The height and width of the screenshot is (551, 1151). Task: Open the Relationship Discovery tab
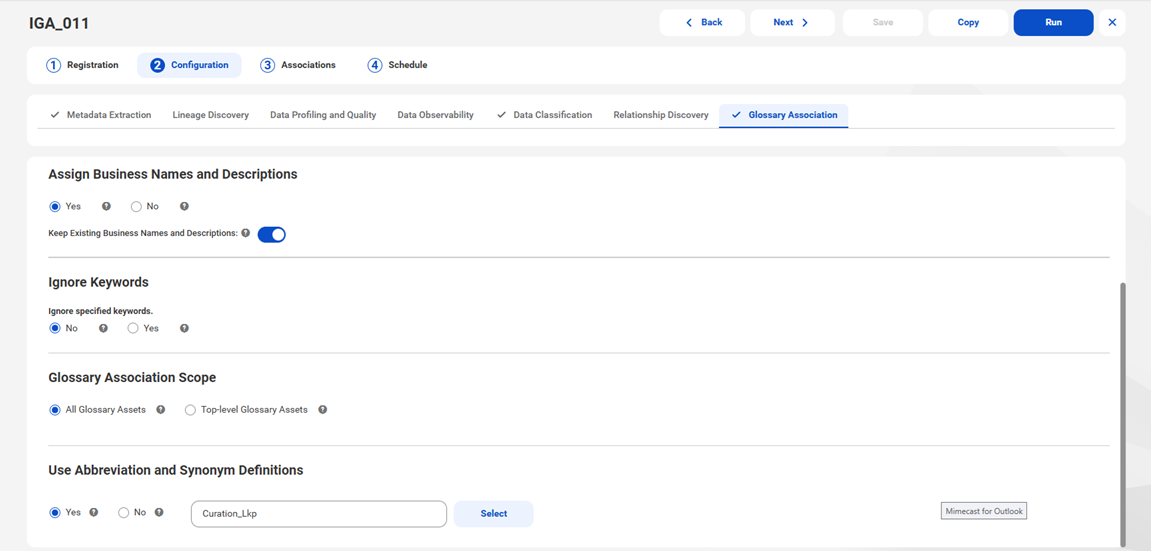click(661, 115)
